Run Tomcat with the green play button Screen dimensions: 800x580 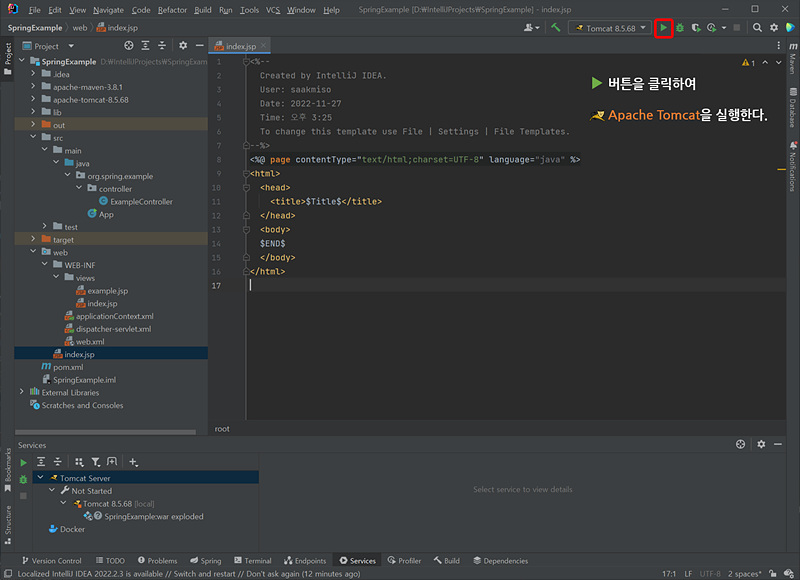(663, 28)
